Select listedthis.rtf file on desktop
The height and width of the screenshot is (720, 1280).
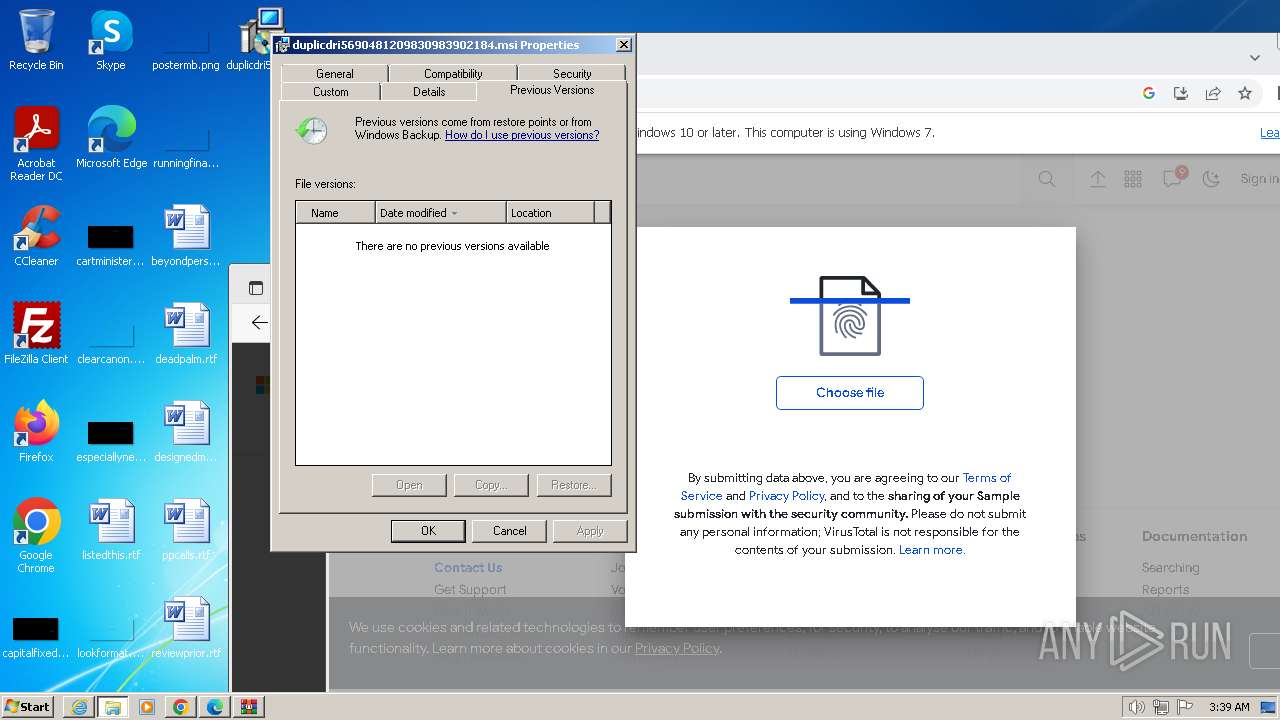coord(111,529)
